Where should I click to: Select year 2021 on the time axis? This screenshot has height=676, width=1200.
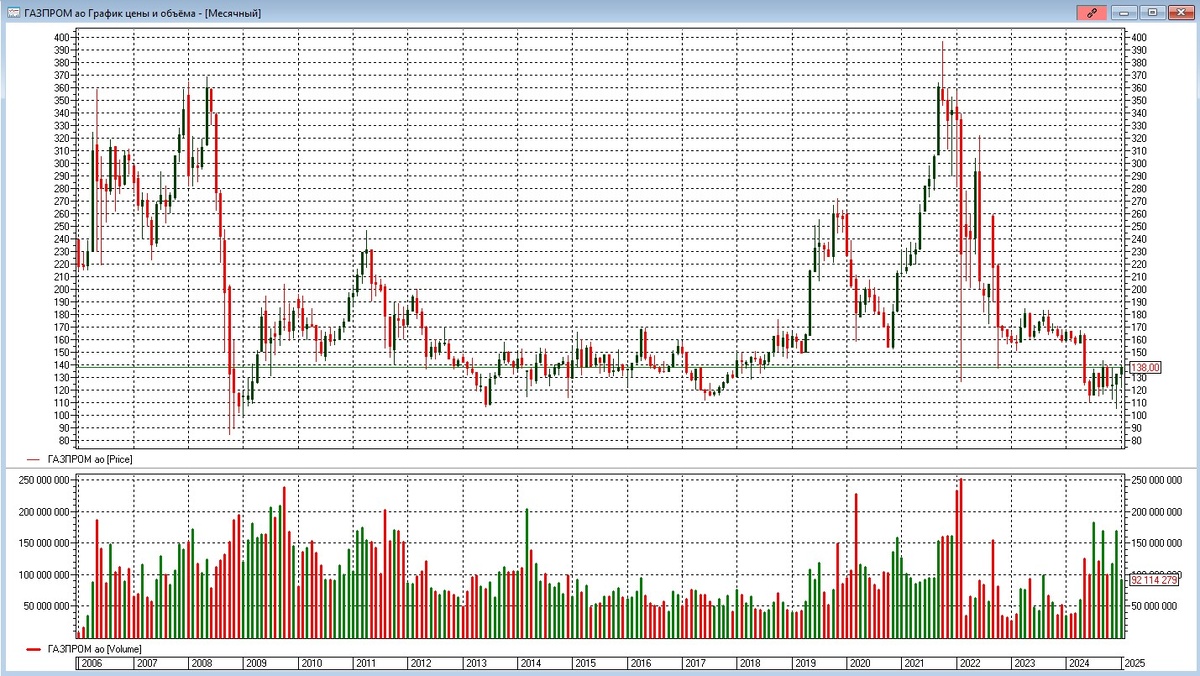point(914,663)
